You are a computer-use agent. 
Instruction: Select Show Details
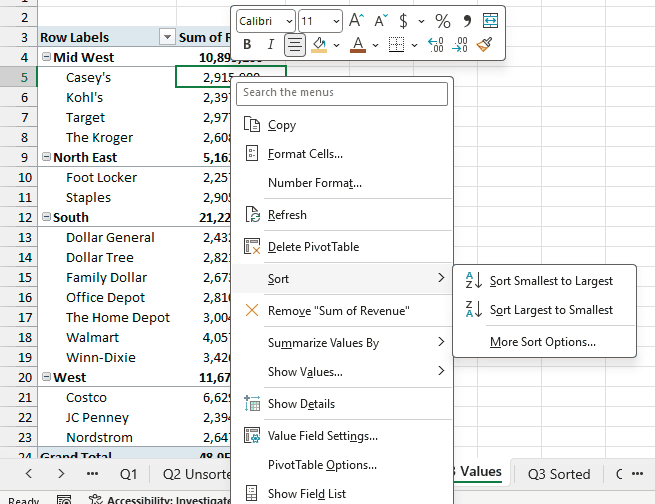pyautogui.click(x=342, y=404)
